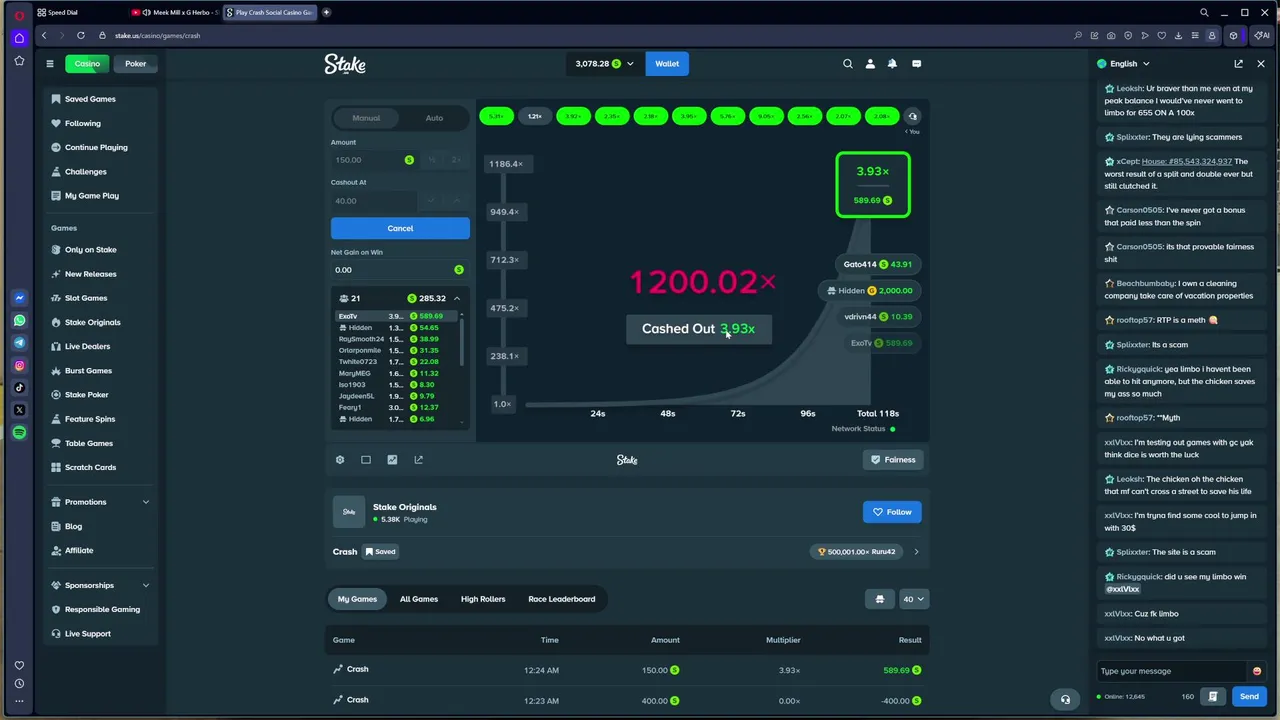Click the players list scrollbar
This screenshot has width=1280, height=720.
462,340
